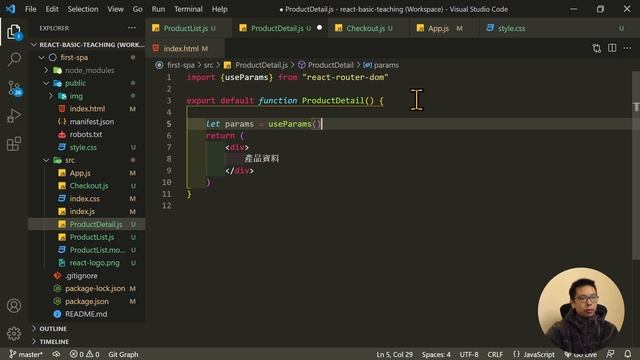
Task: Collapse the REACT-BASIC-TEACHING workspace section
Action: click(87, 44)
